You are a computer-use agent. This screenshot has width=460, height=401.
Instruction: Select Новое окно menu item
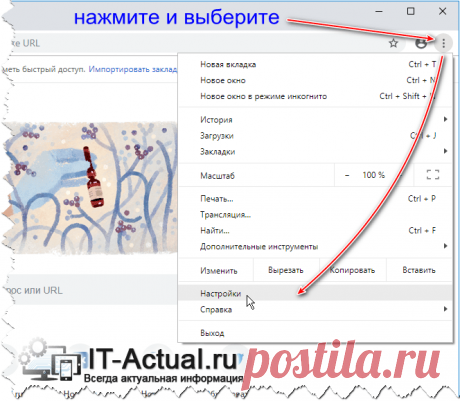tap(315, 80)
